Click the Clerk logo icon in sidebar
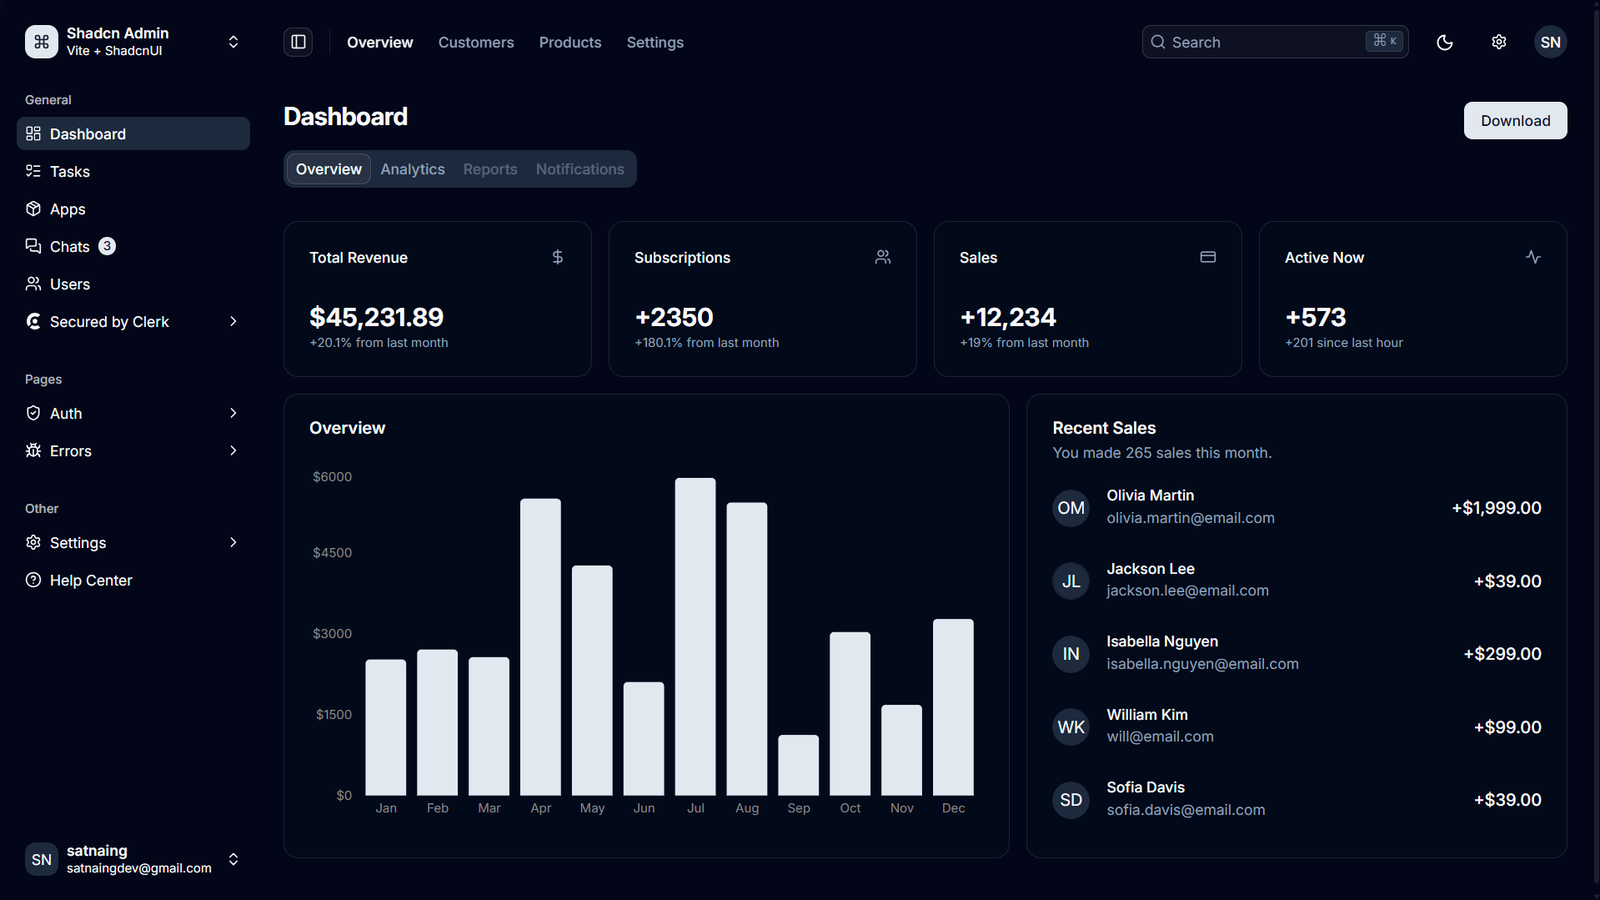 tap(33, 321)
